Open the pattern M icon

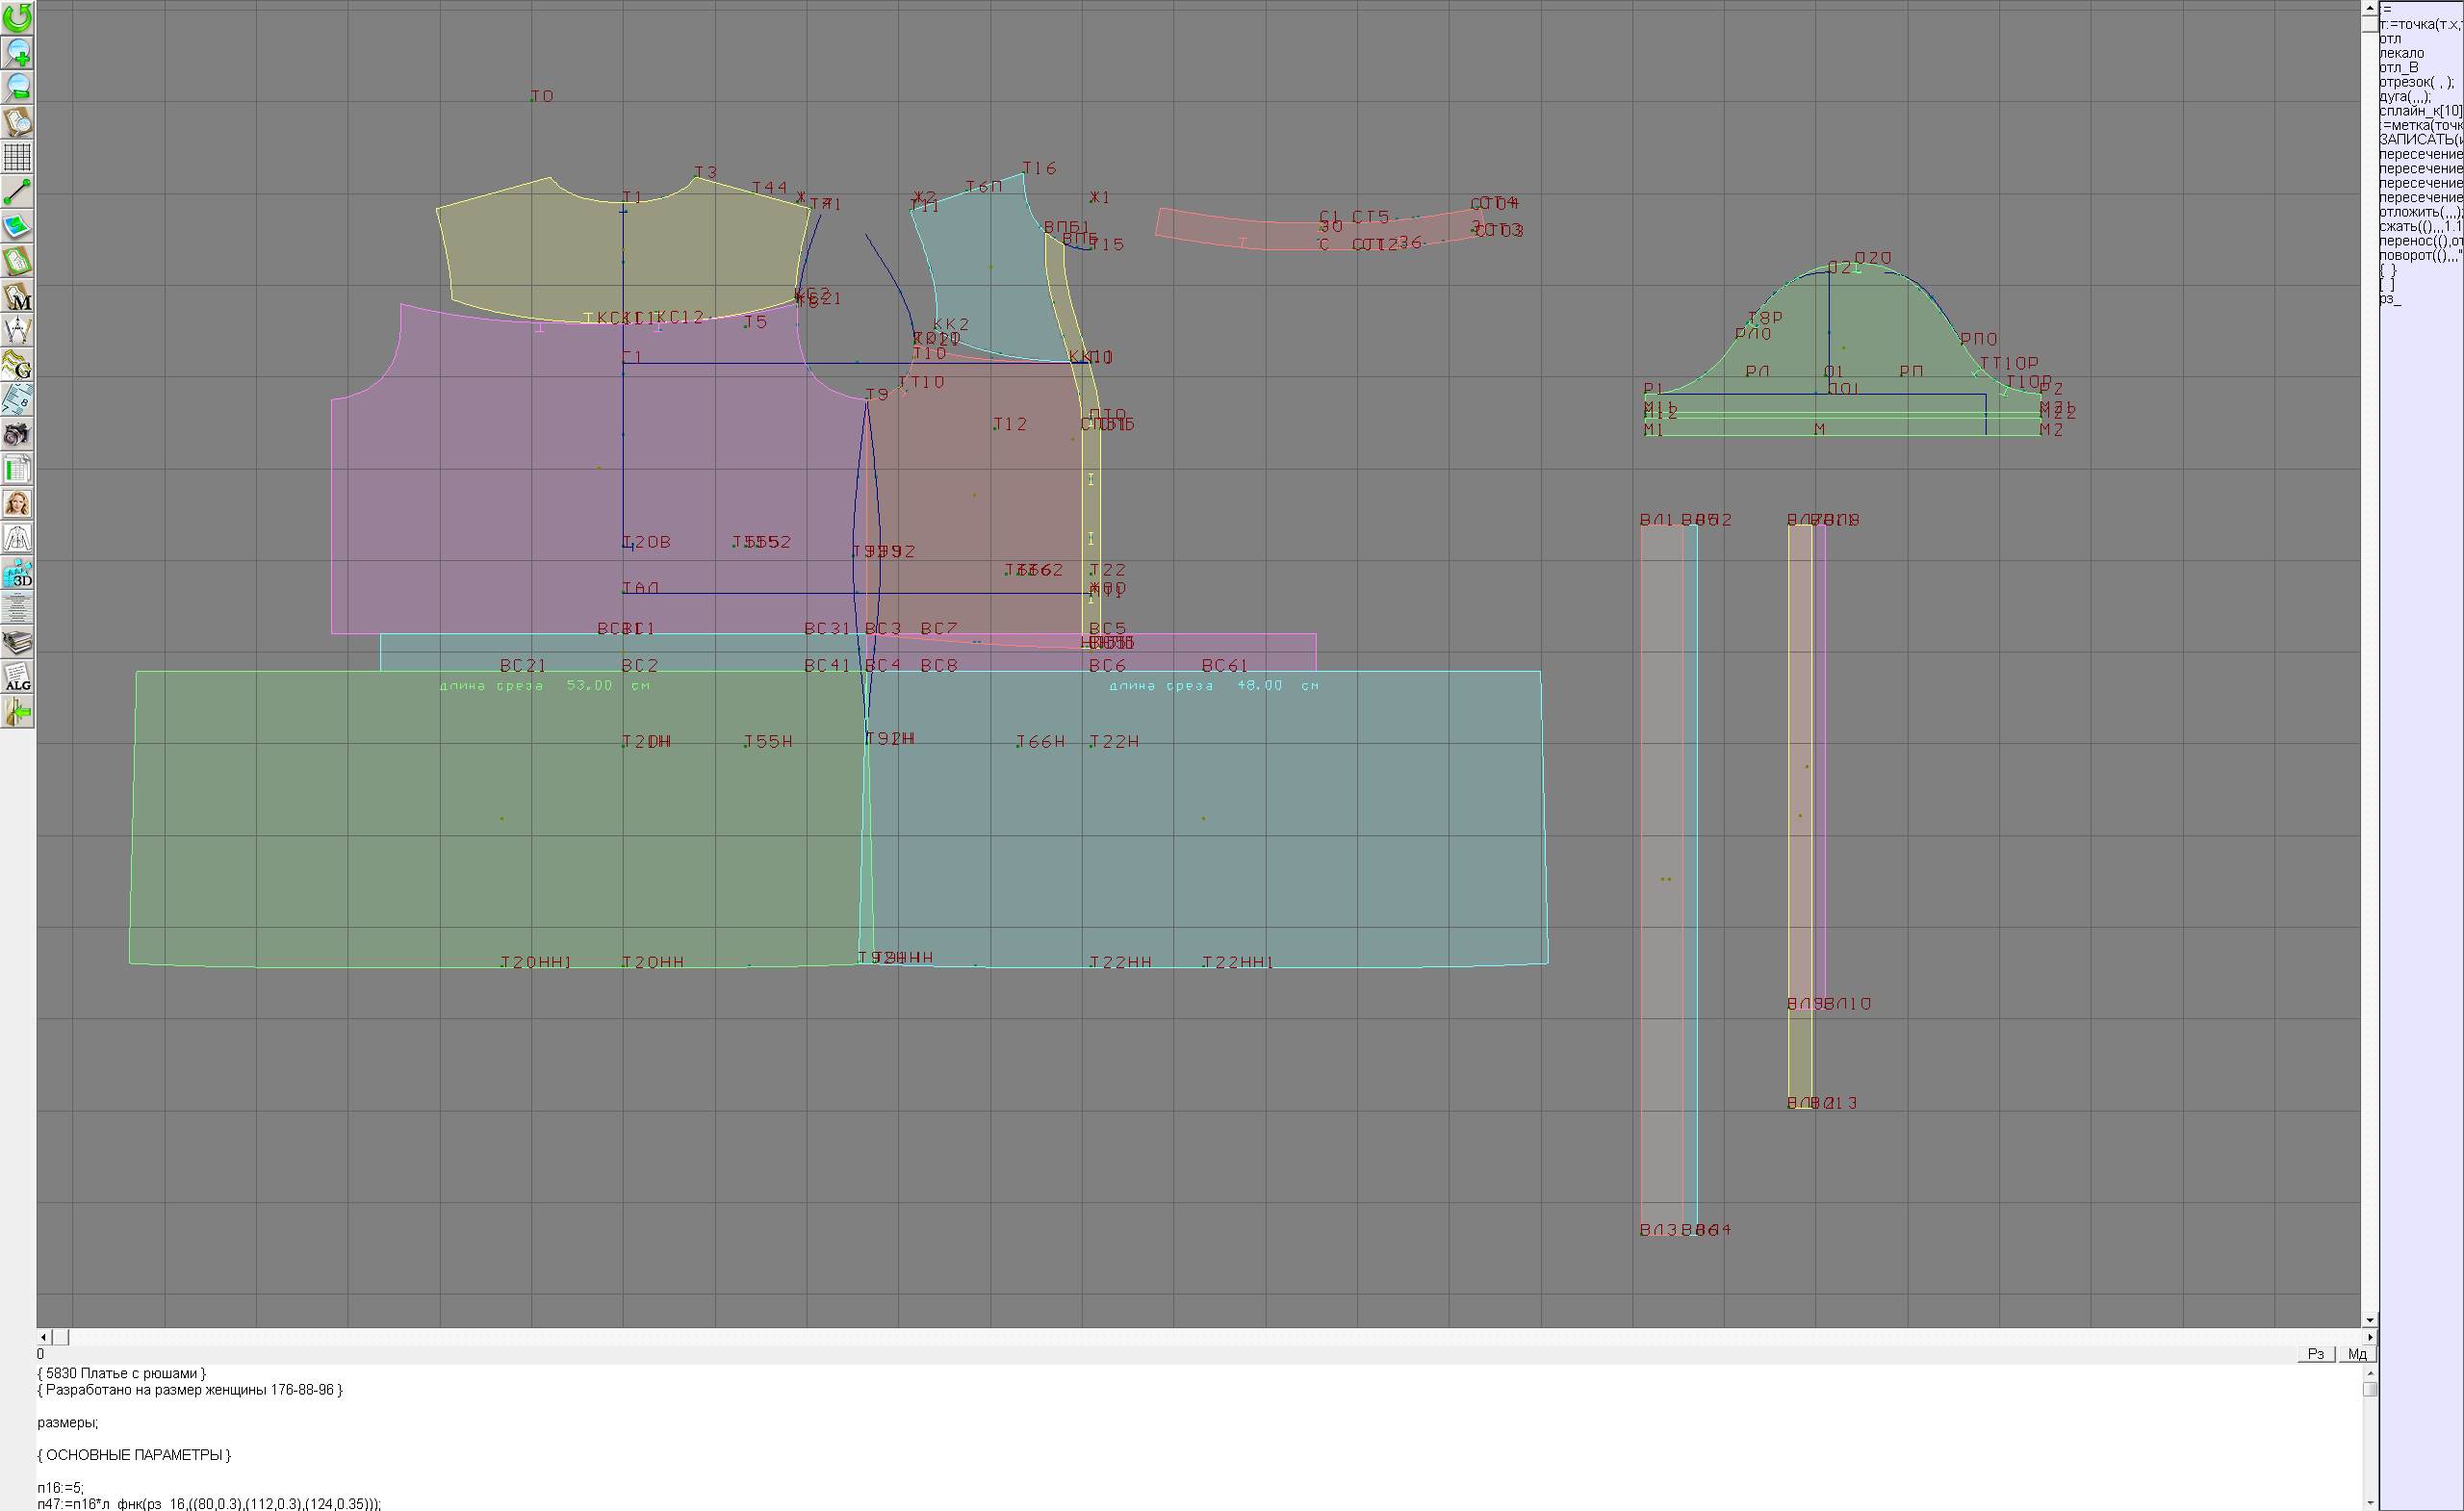pos(17,296)
